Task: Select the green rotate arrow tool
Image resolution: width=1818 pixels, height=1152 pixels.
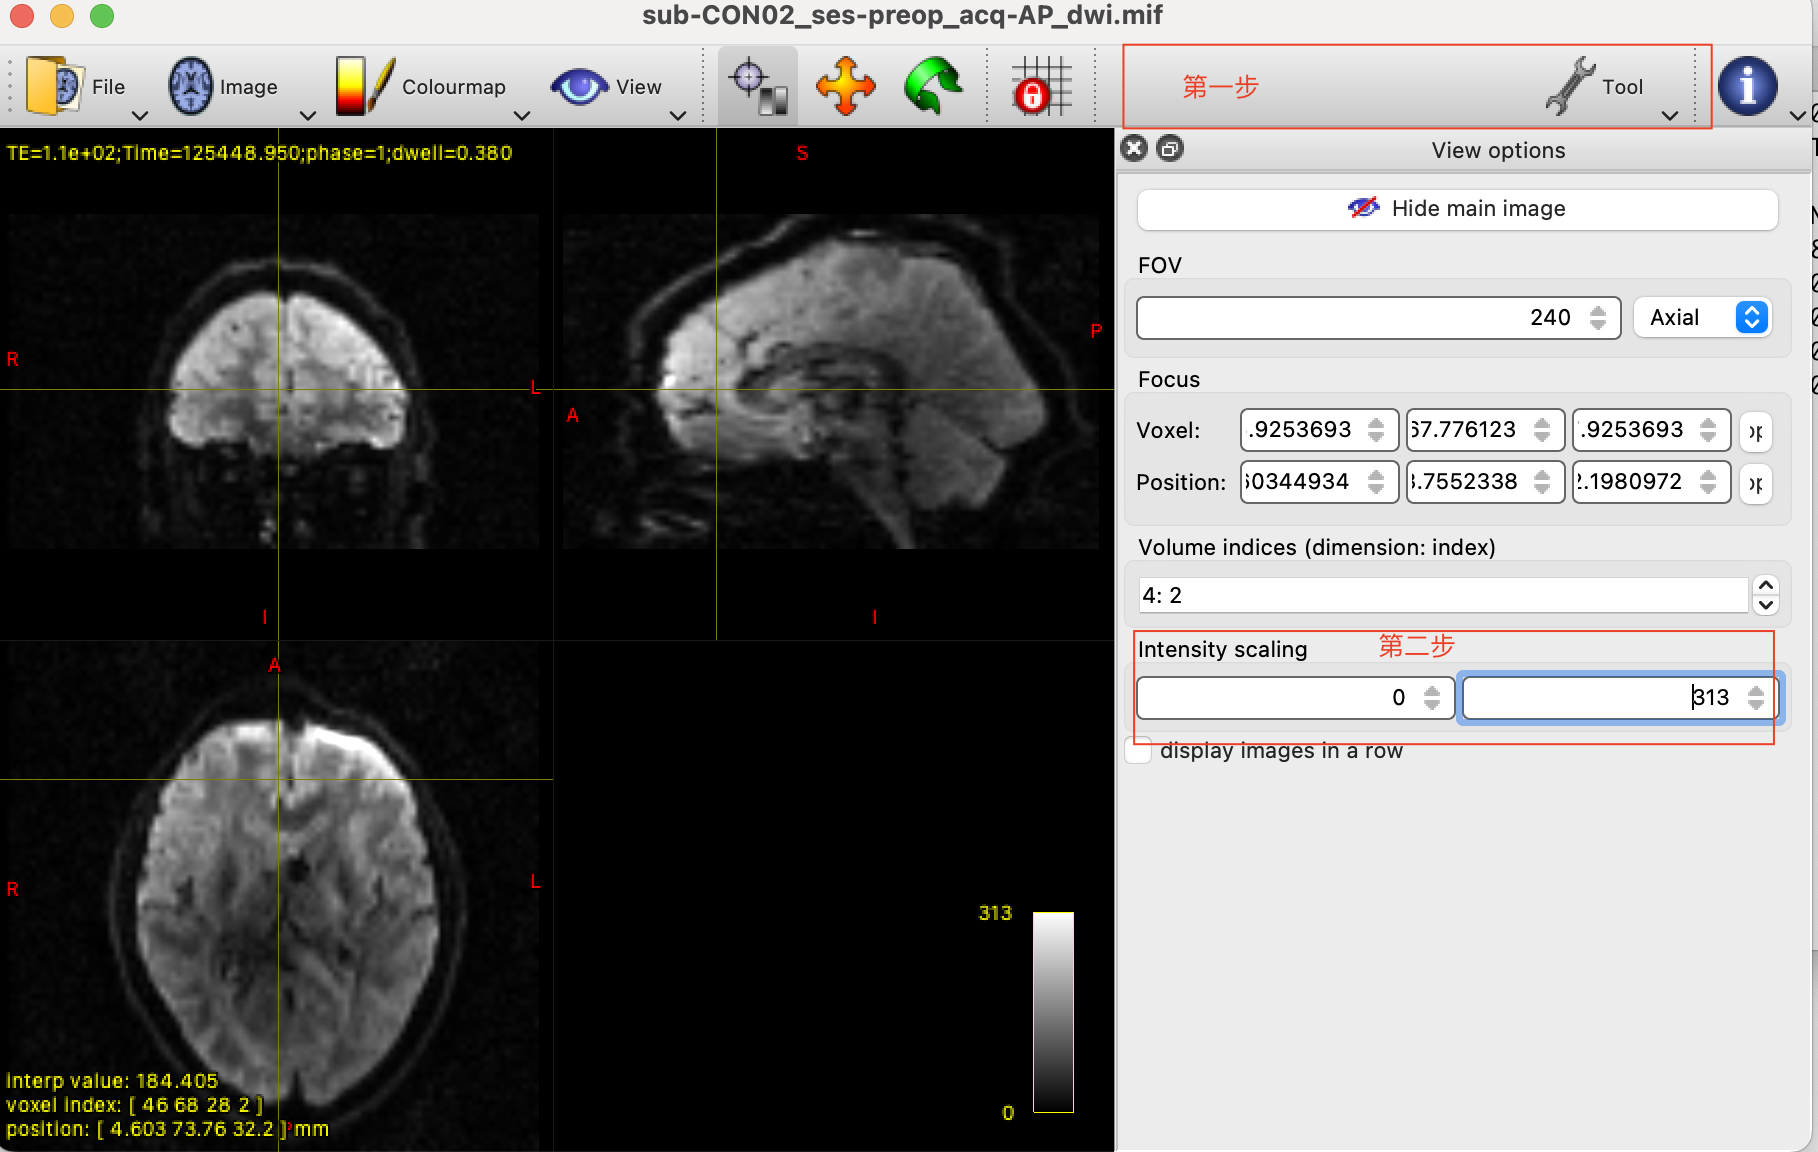Action: click(x=932, y=86)
